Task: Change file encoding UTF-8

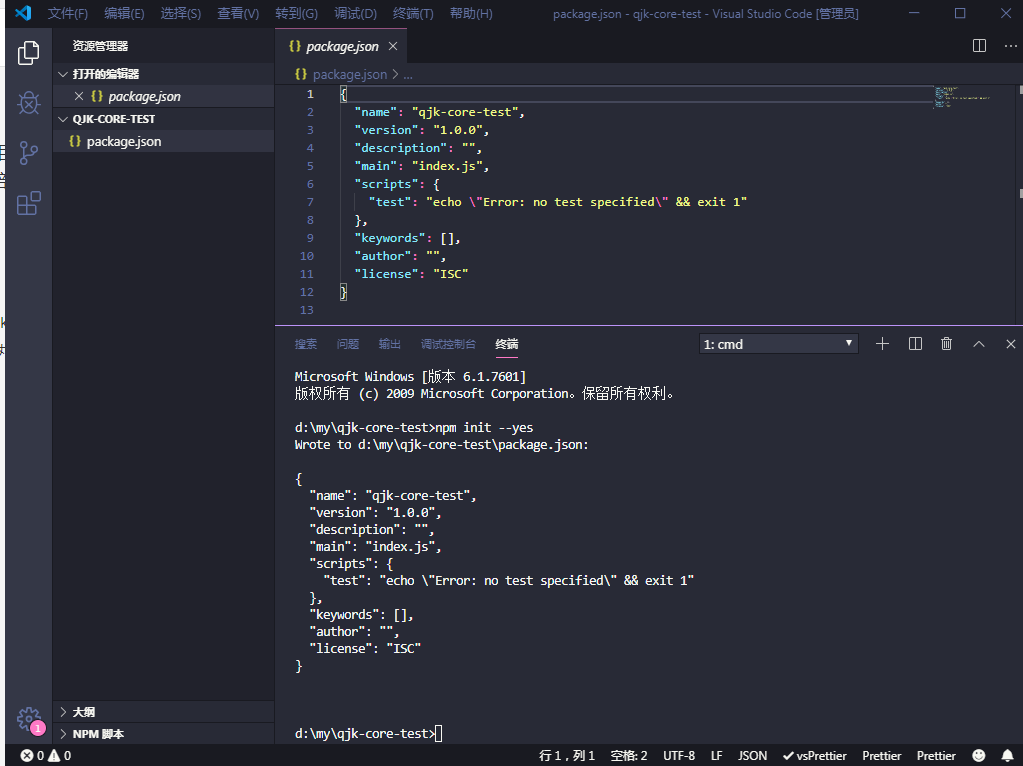Action: [679, 756]
